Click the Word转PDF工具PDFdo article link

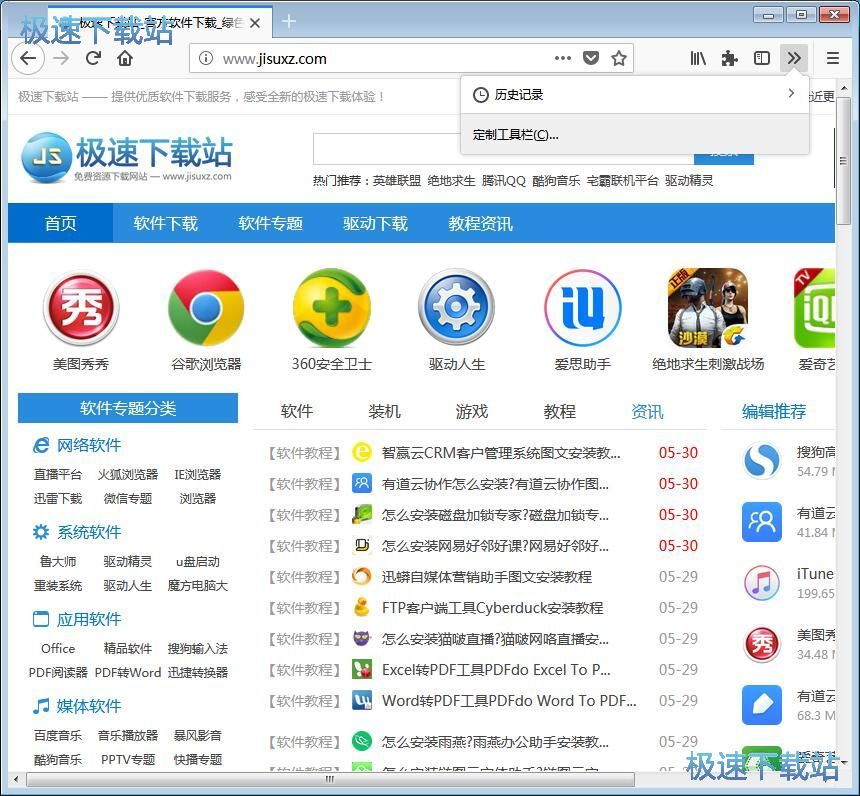[x=509, y=701]
